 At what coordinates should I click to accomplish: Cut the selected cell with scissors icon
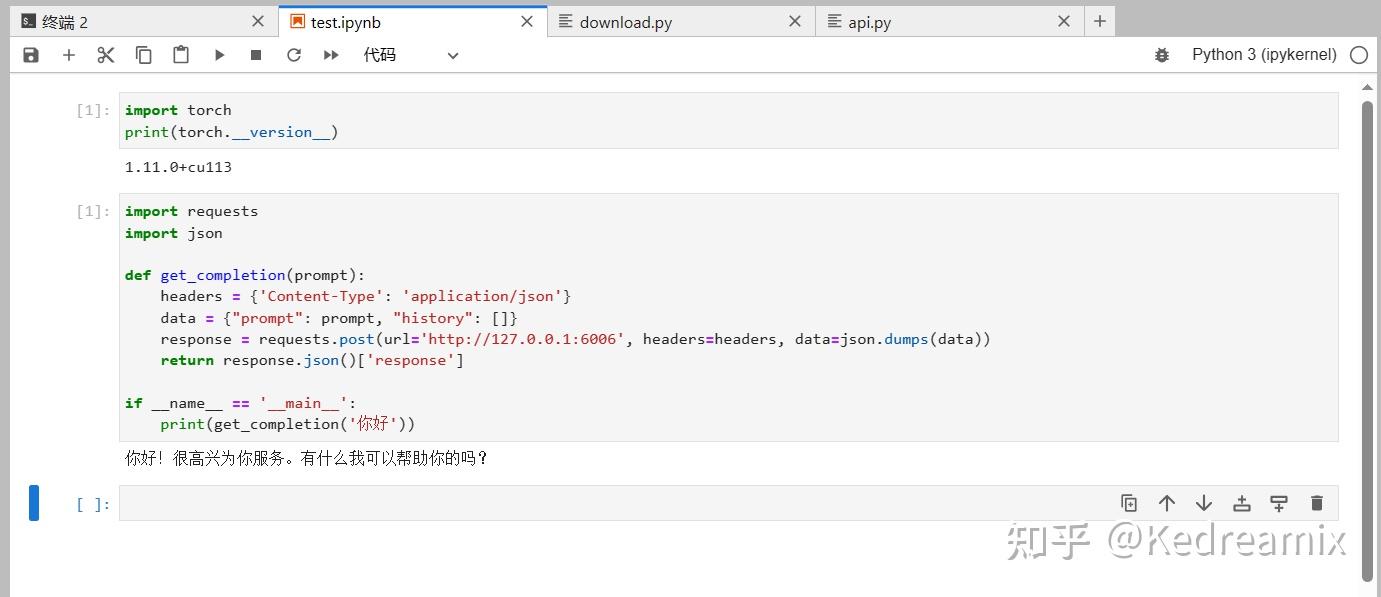coord(106,55)
